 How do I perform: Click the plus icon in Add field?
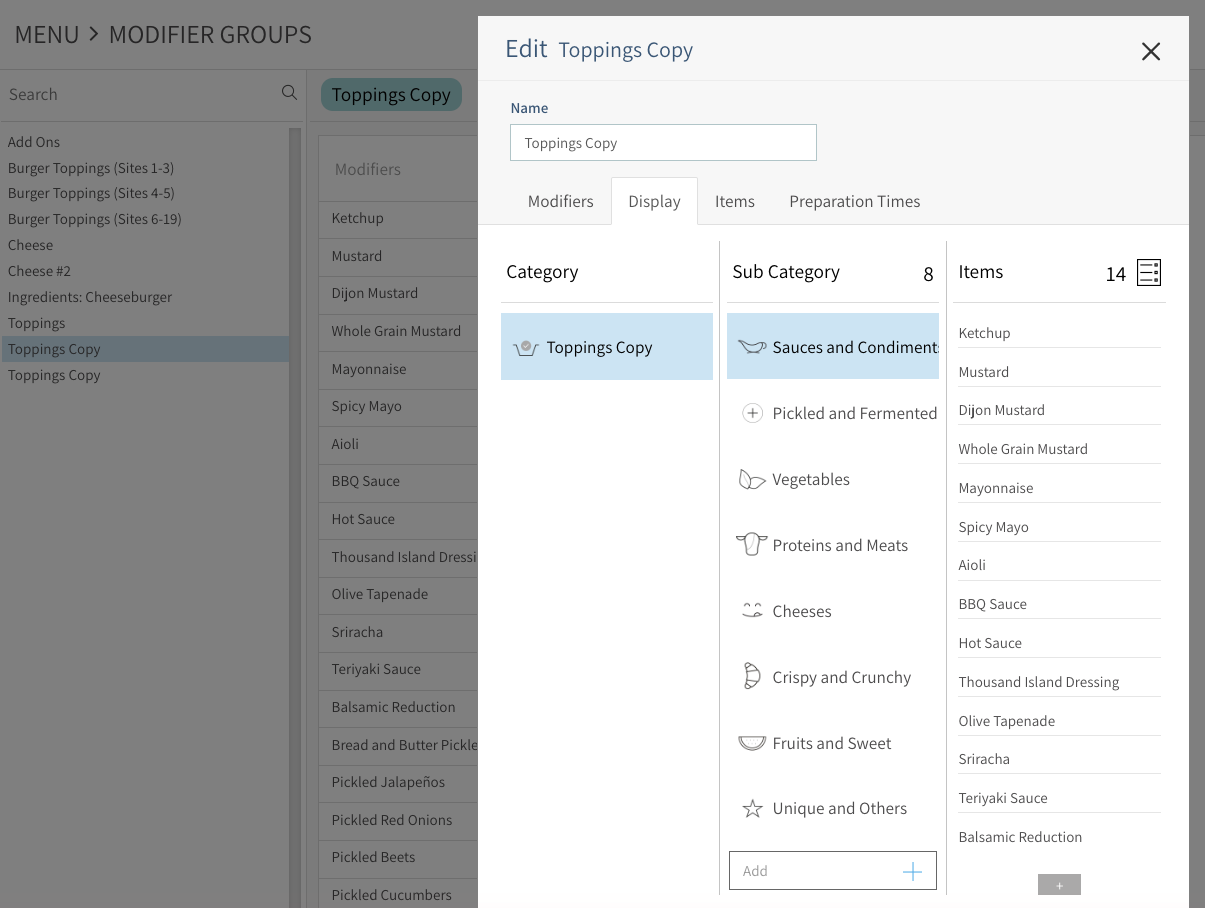(912, 871)
